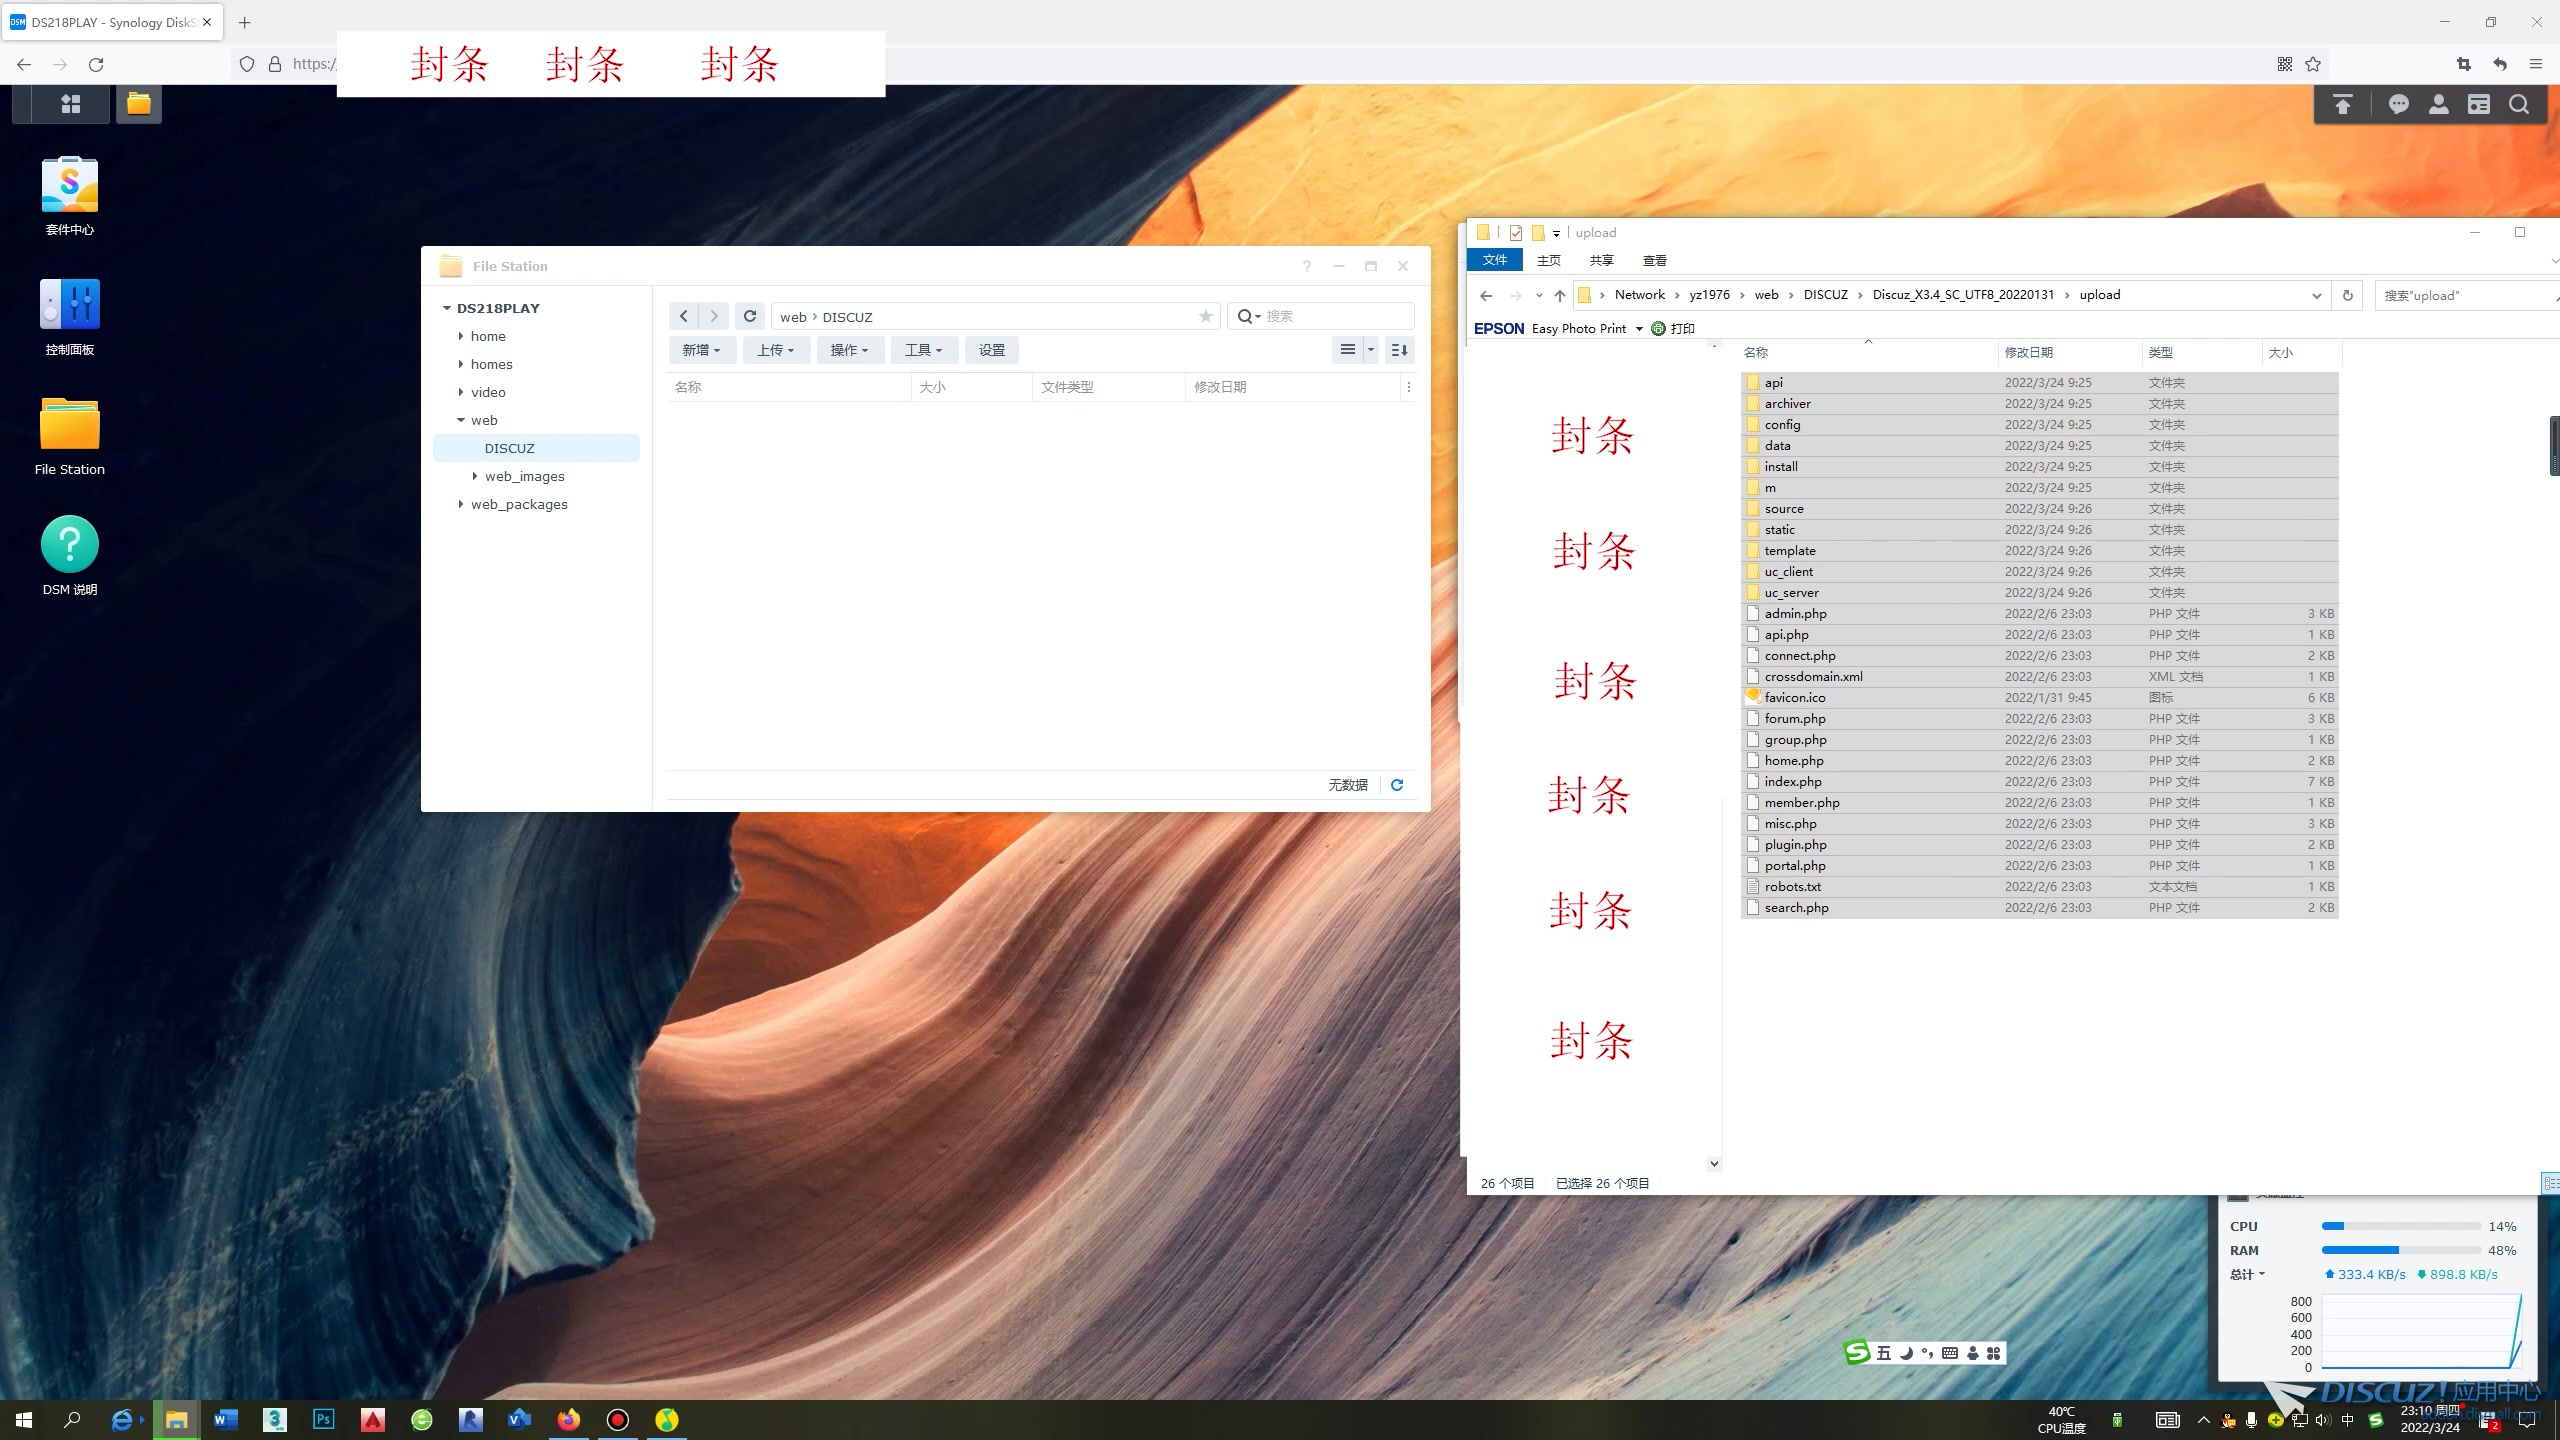Expand the home folder tree node
Screen dimensions: 2560x1440
tap(461, 336)
